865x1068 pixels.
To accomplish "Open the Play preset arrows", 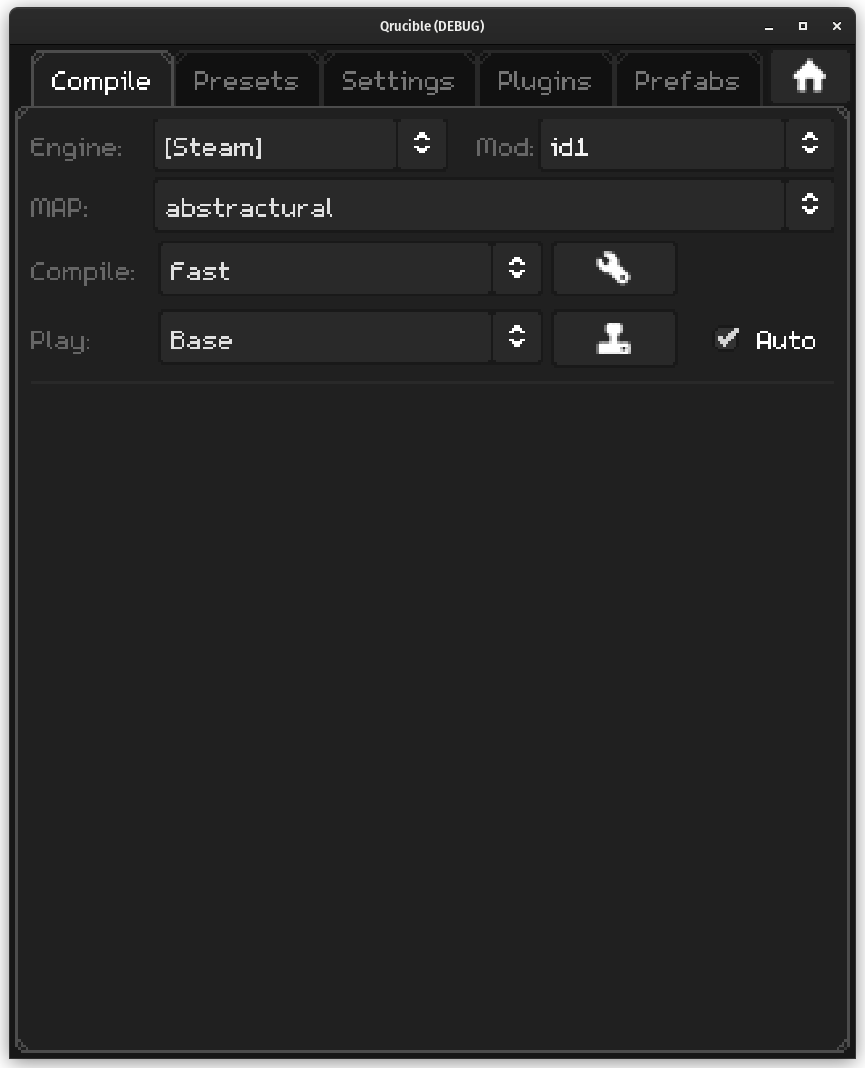I will (x=516, y=338).
